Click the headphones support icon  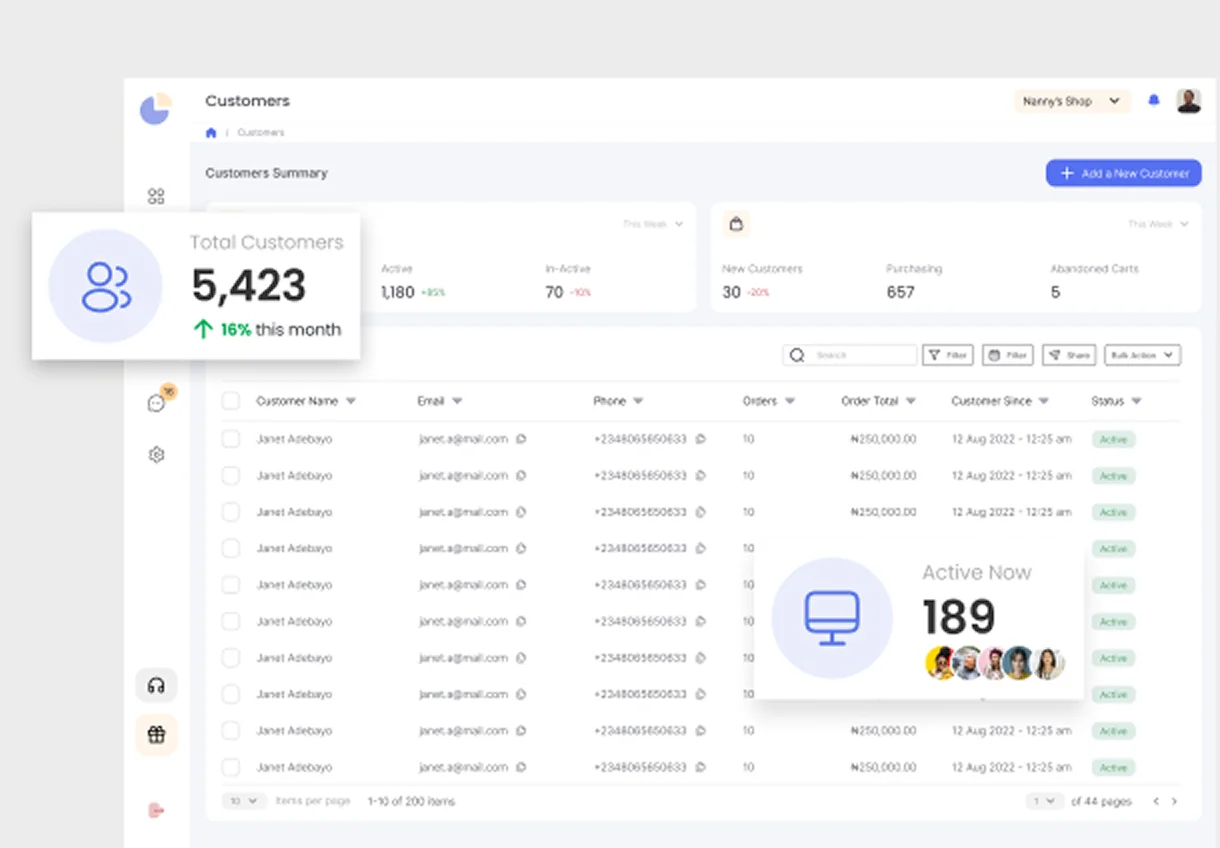click(x=156, y=685)
